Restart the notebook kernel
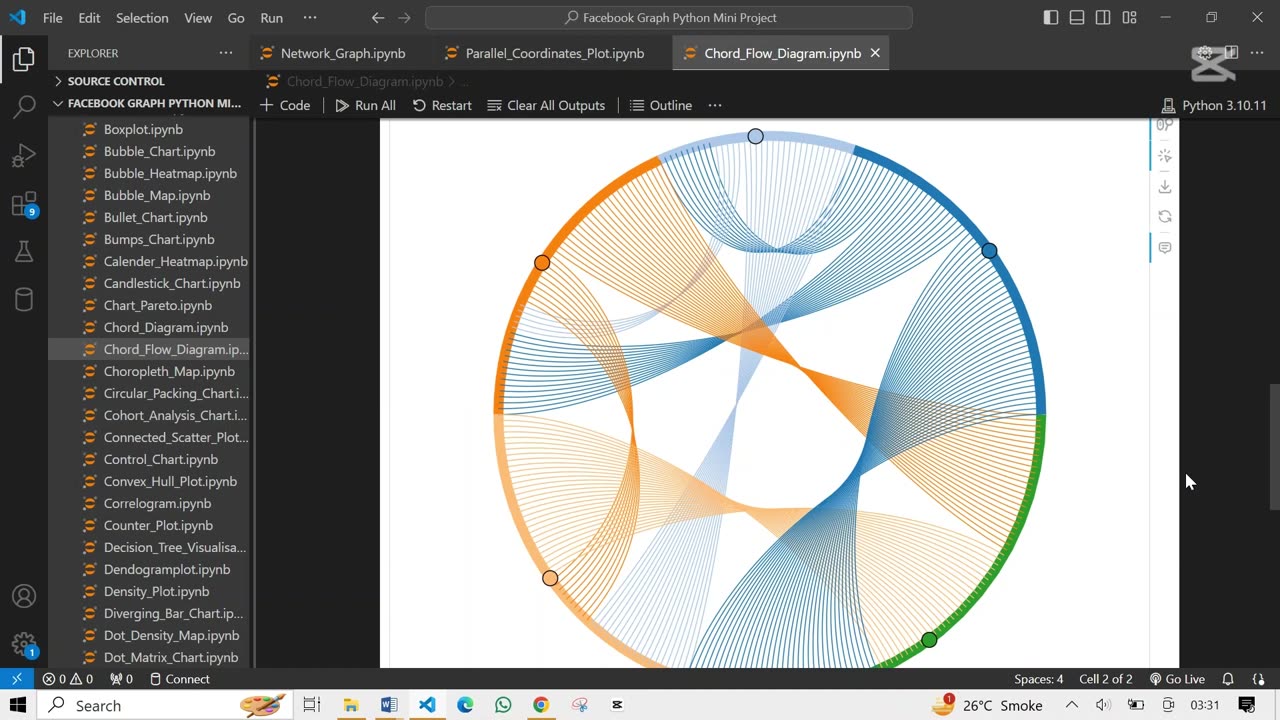 442,105
